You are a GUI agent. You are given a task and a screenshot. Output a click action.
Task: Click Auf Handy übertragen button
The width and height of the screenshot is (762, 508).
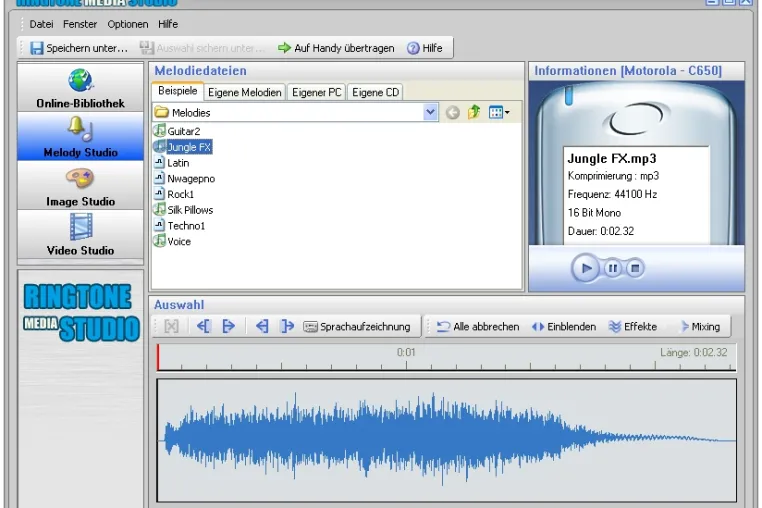pyautogui.click(x=336, y=48)
